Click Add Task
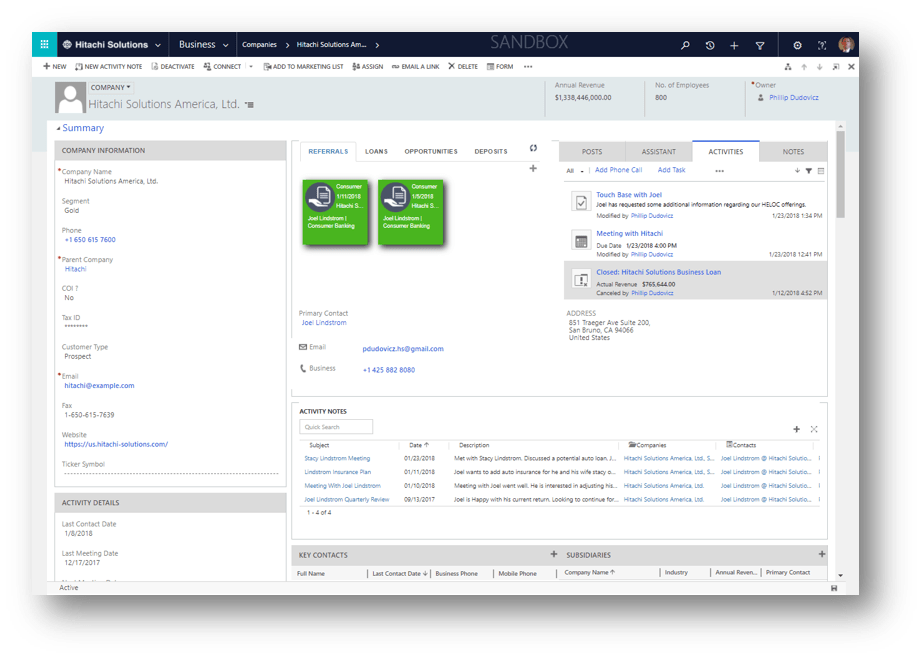The width and height of the screenshot is (924, 660). point(671,170)
